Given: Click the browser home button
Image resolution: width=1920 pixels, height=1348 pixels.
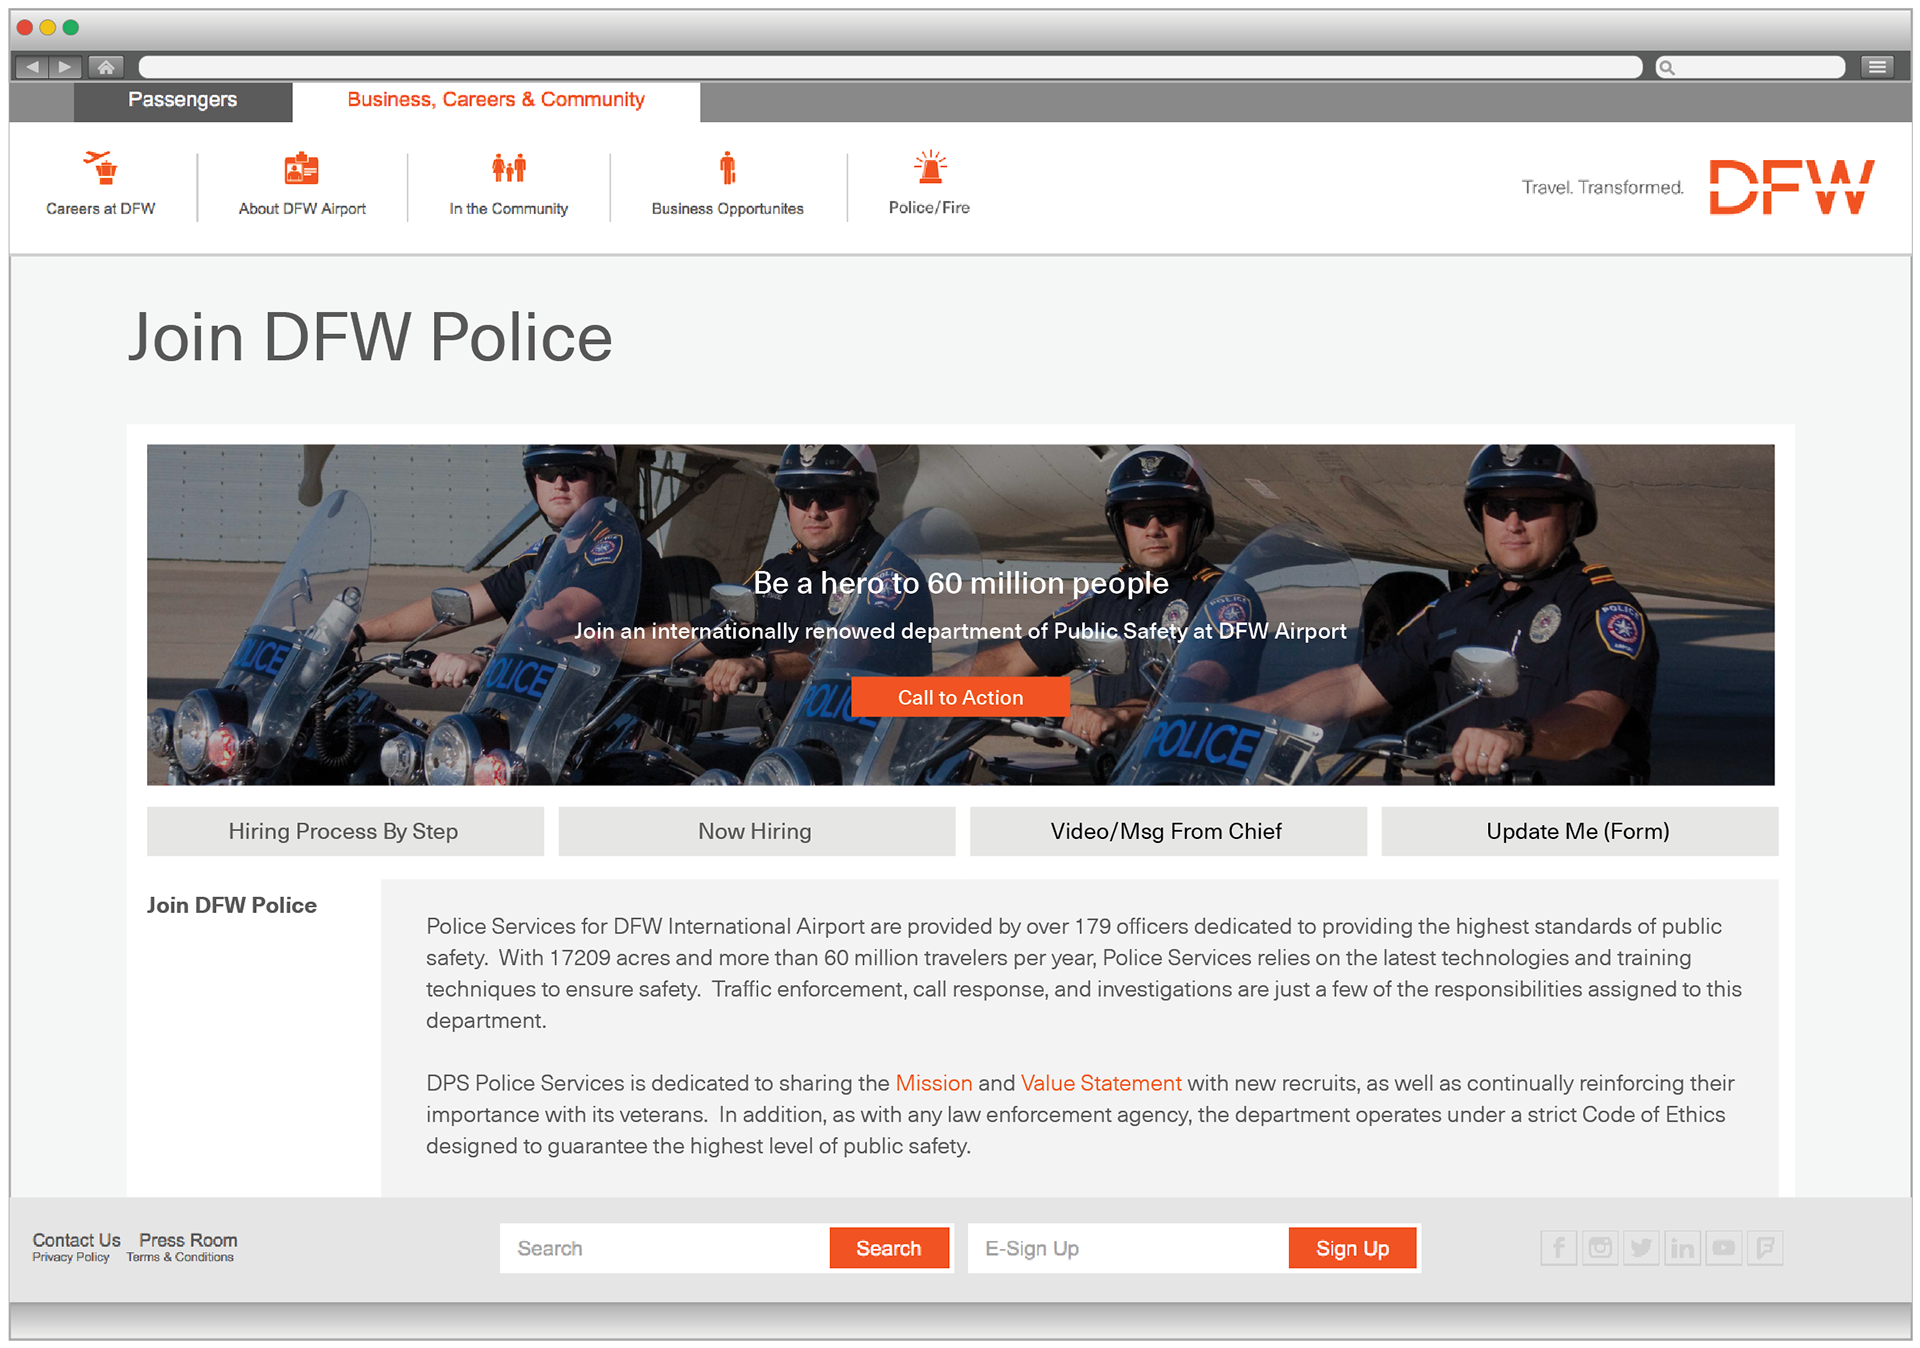Looking at the screenshot, I should click(105, 67).
